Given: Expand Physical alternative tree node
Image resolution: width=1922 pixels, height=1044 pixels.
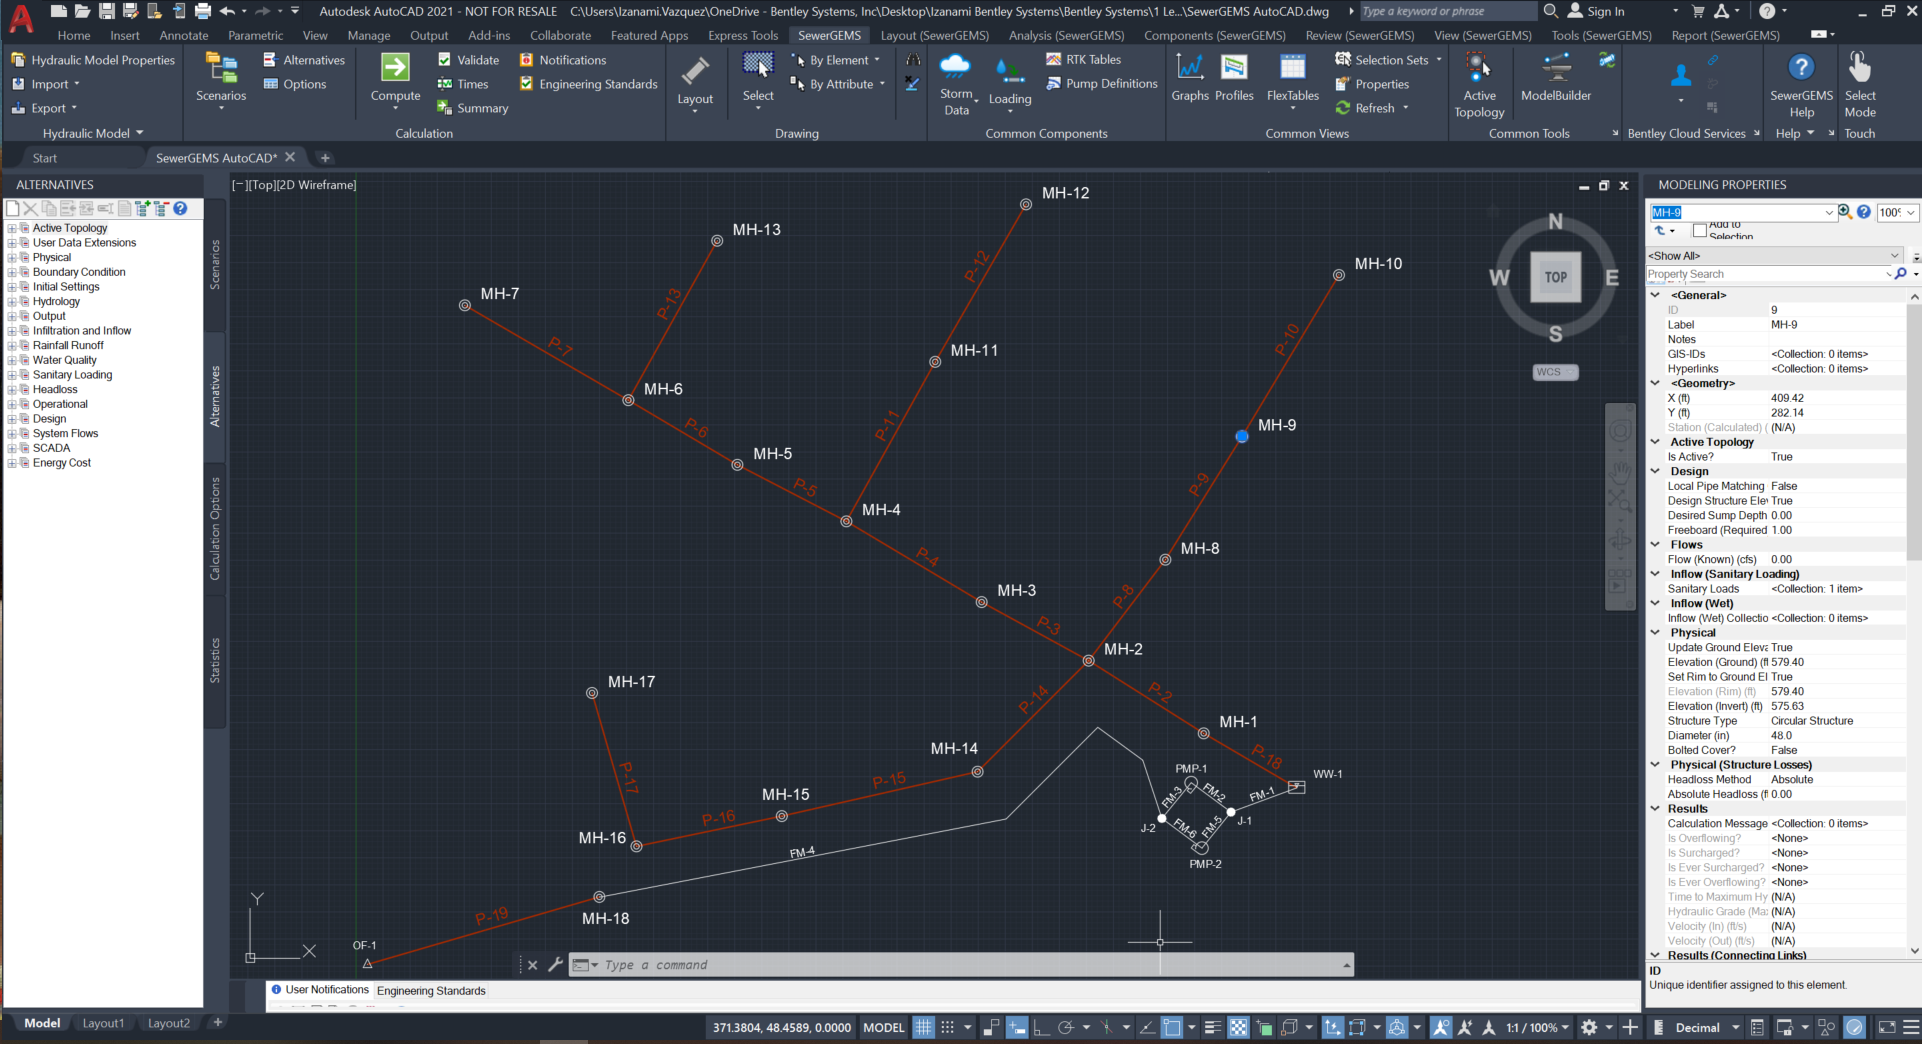Looking at the screenshot, I should [x=12, y=257].
